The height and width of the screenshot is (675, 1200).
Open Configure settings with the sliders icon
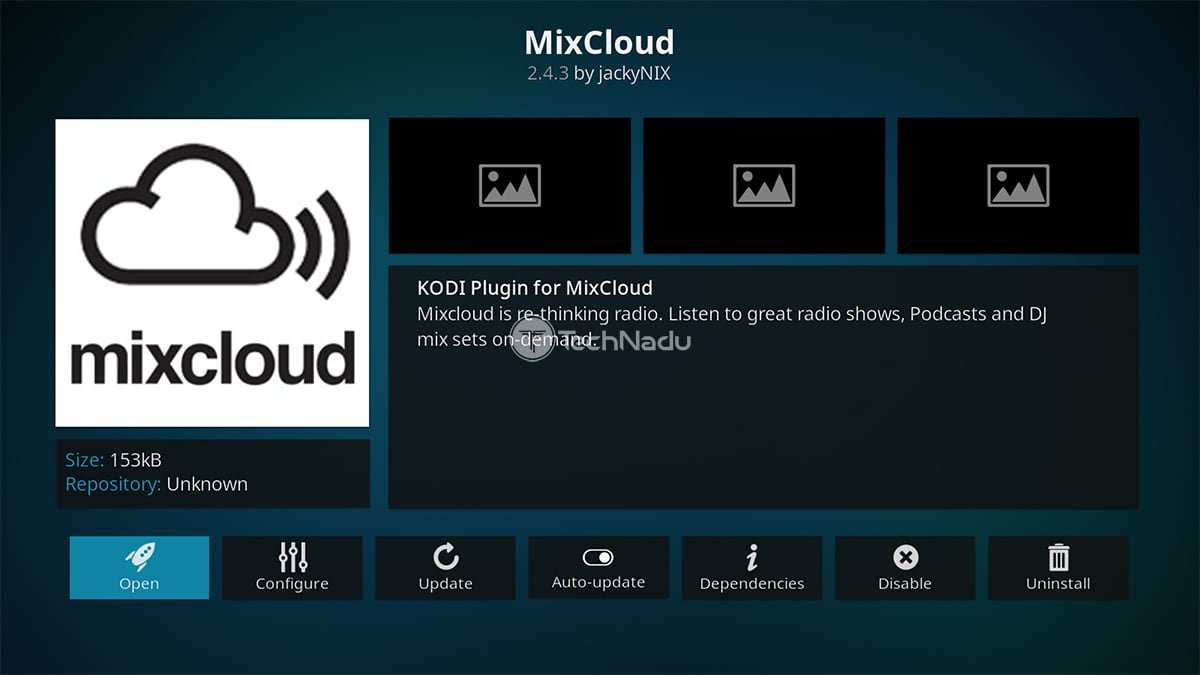pos(292,568)
